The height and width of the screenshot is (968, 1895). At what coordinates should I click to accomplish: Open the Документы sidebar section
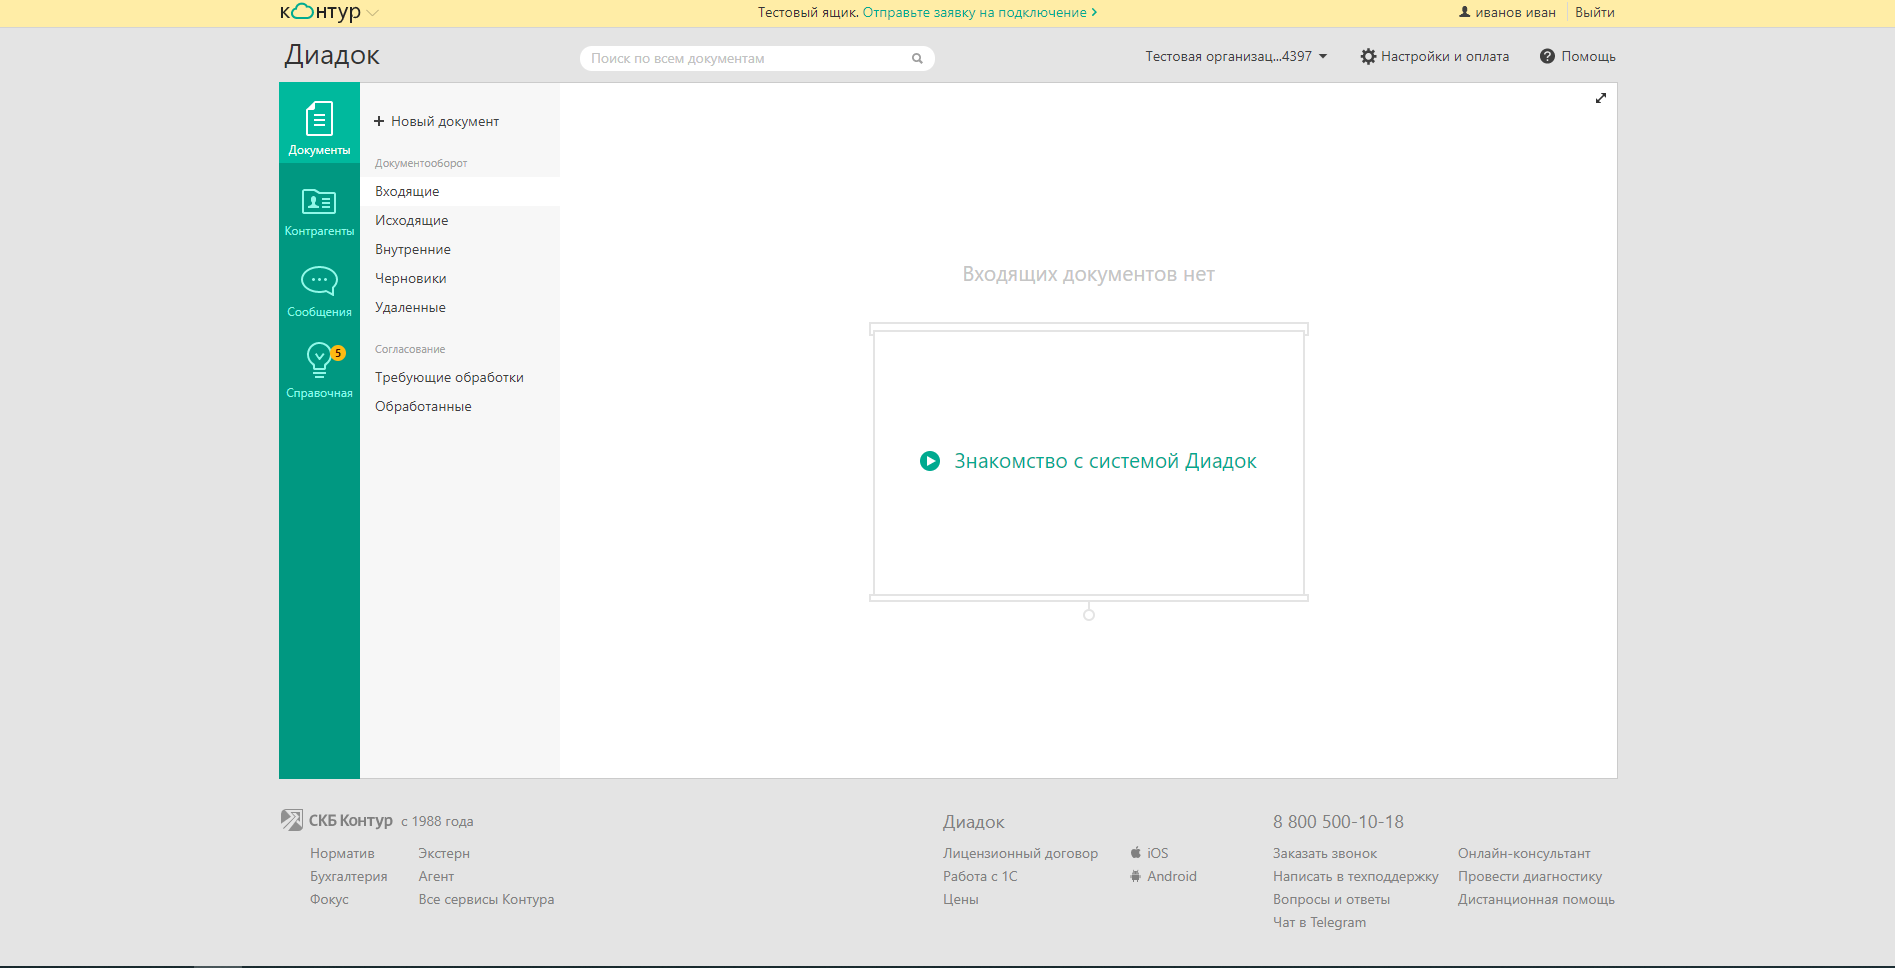(319, 123)
